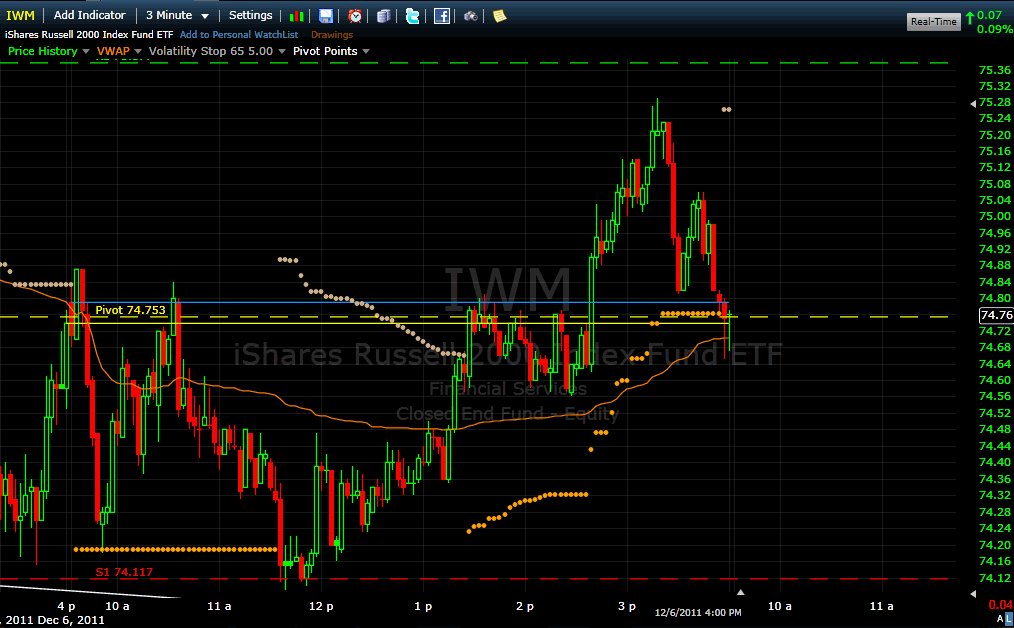
Task: Select the VWAP indicator label
Action: (113, 51)
